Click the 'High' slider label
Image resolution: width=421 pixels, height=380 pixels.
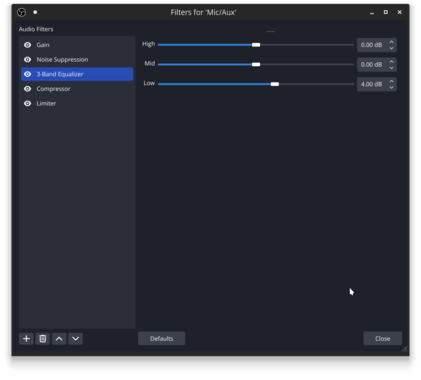coord(149,44)
